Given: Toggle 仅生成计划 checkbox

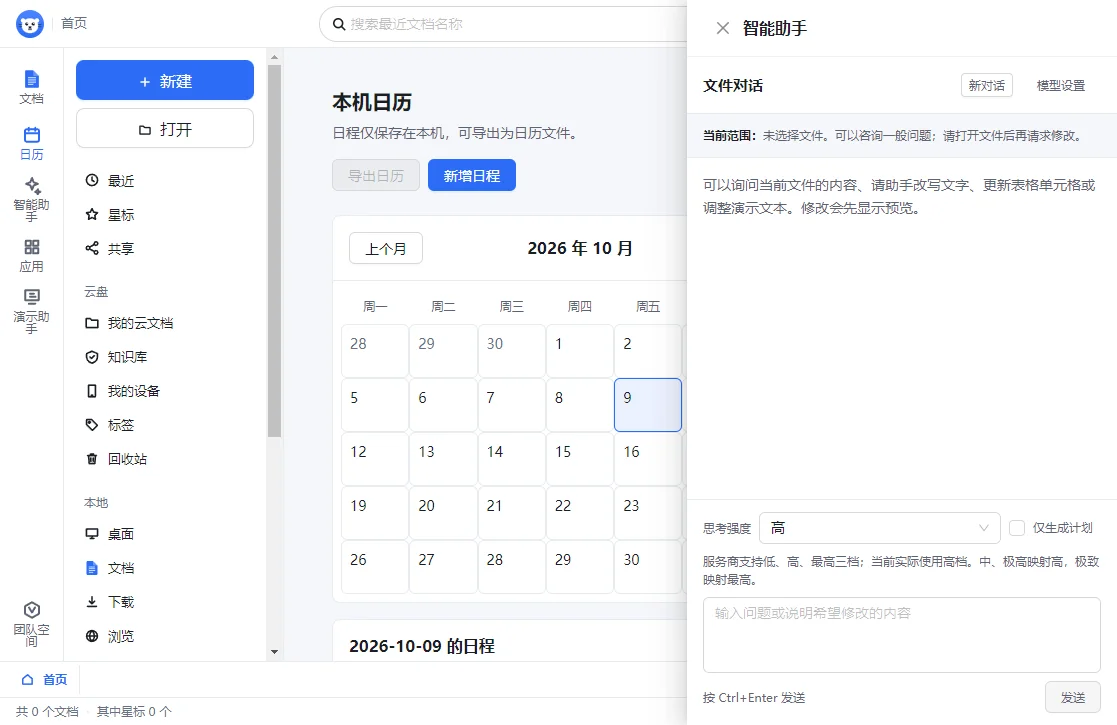Looking at the screenshot, I should (1017, 528).
